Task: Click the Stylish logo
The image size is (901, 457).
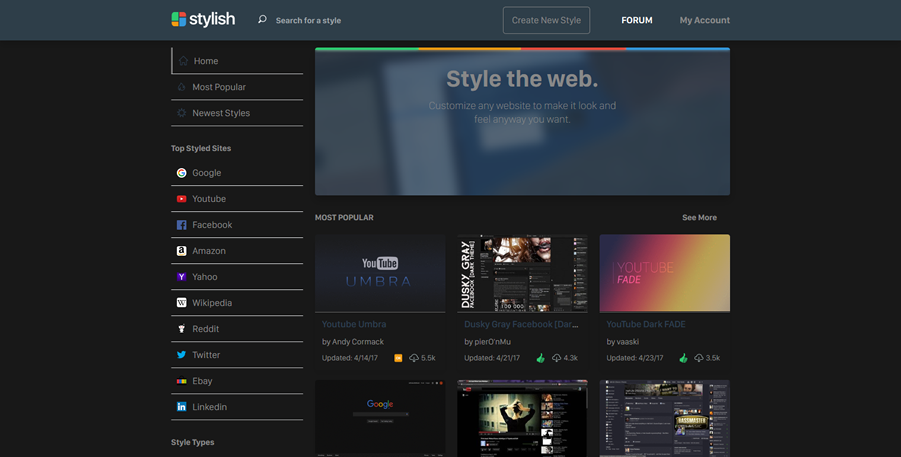Action: pyautogui.click(x=203, y=20)
